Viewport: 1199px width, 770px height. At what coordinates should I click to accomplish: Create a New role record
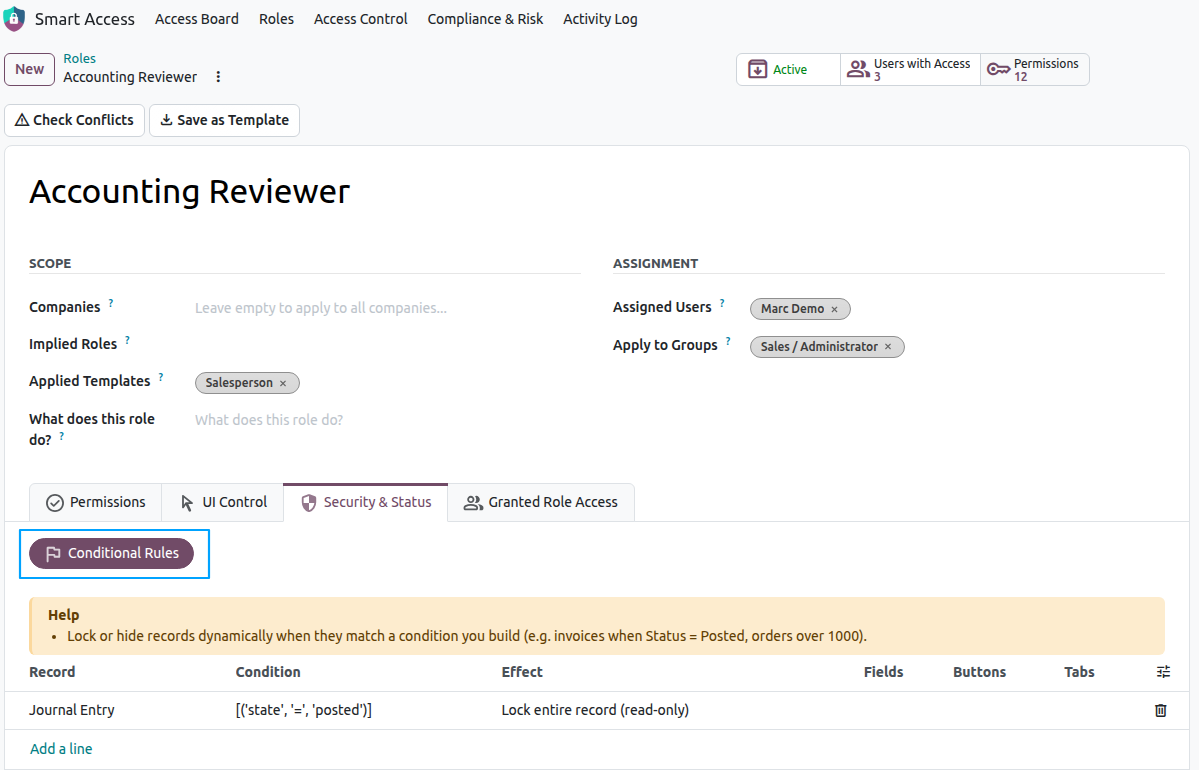tap(30, 69)
